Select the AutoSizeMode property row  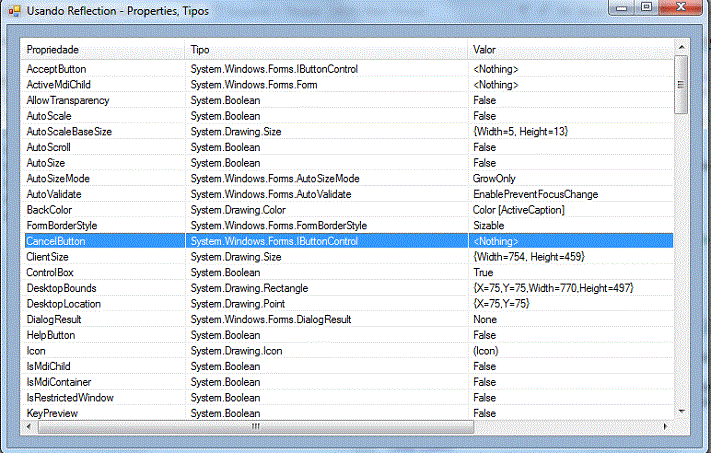[x=348, y=179]
